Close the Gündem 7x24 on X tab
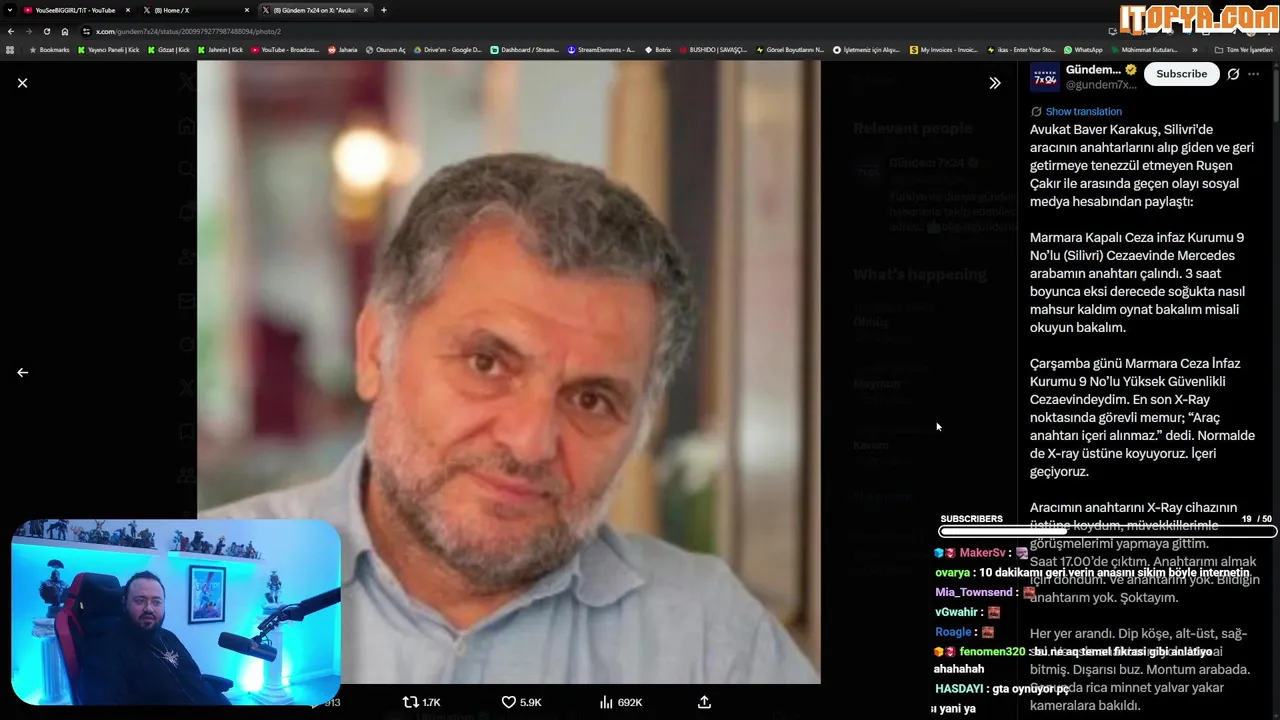This screenshot has height=720, width=1280. pyautogui.click(x=366, y=10)
